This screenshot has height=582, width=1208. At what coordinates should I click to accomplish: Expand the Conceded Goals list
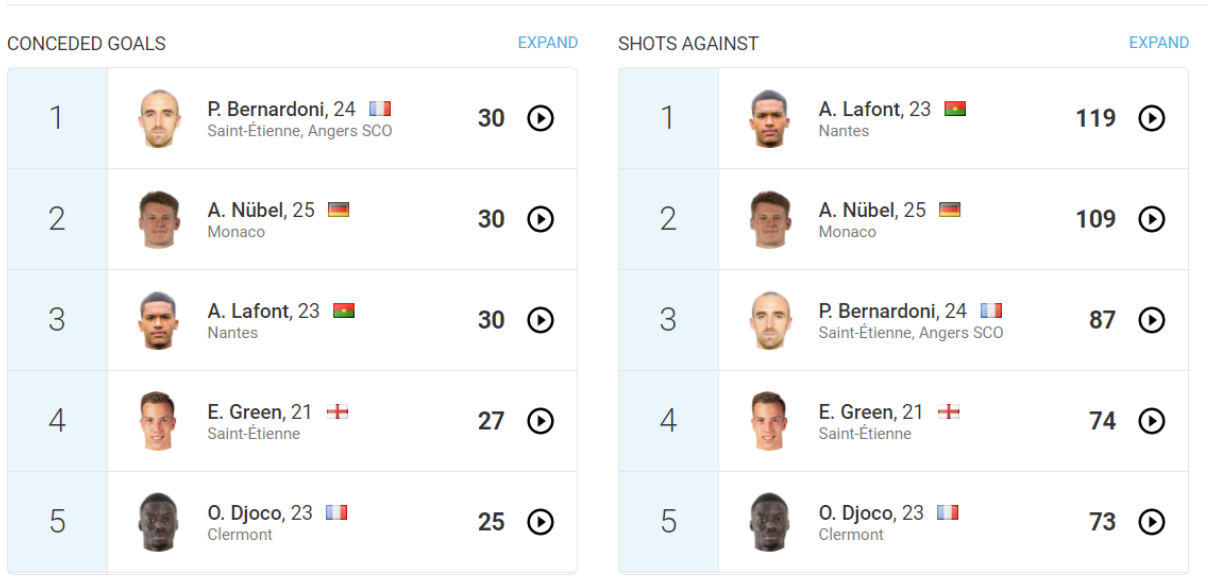[x=547, y=43]
